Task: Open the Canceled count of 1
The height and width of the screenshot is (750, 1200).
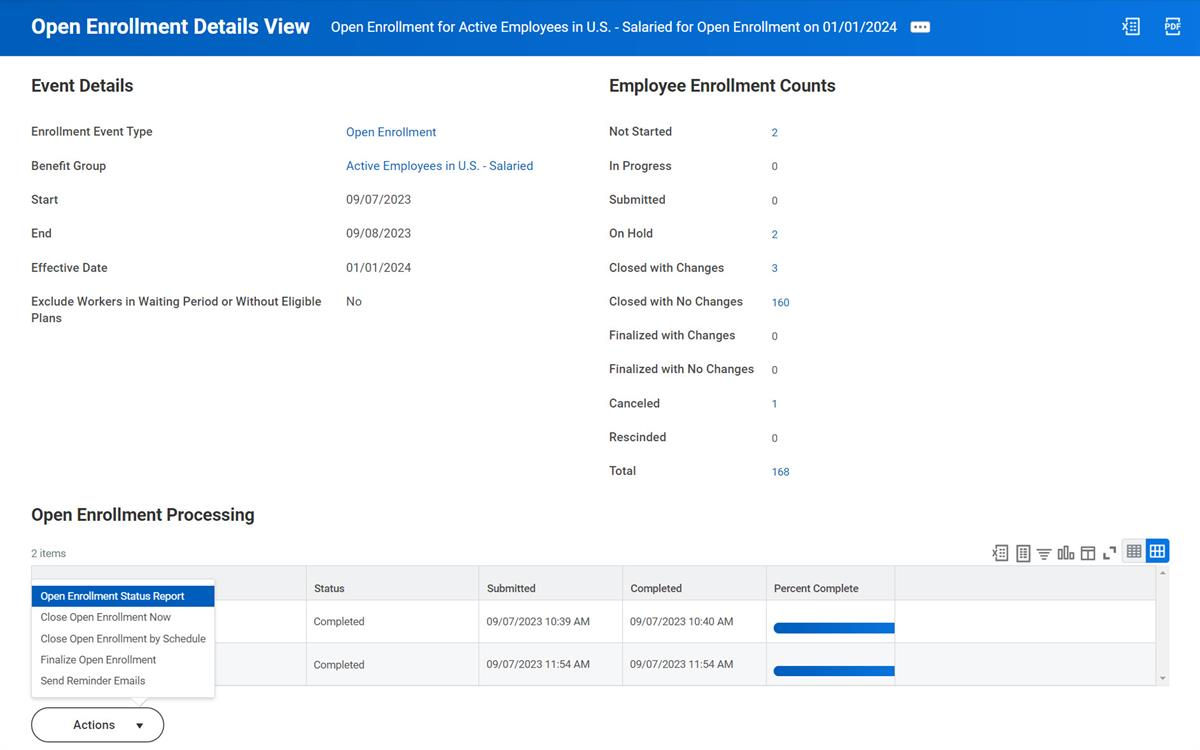Action: tap(774, 404)
